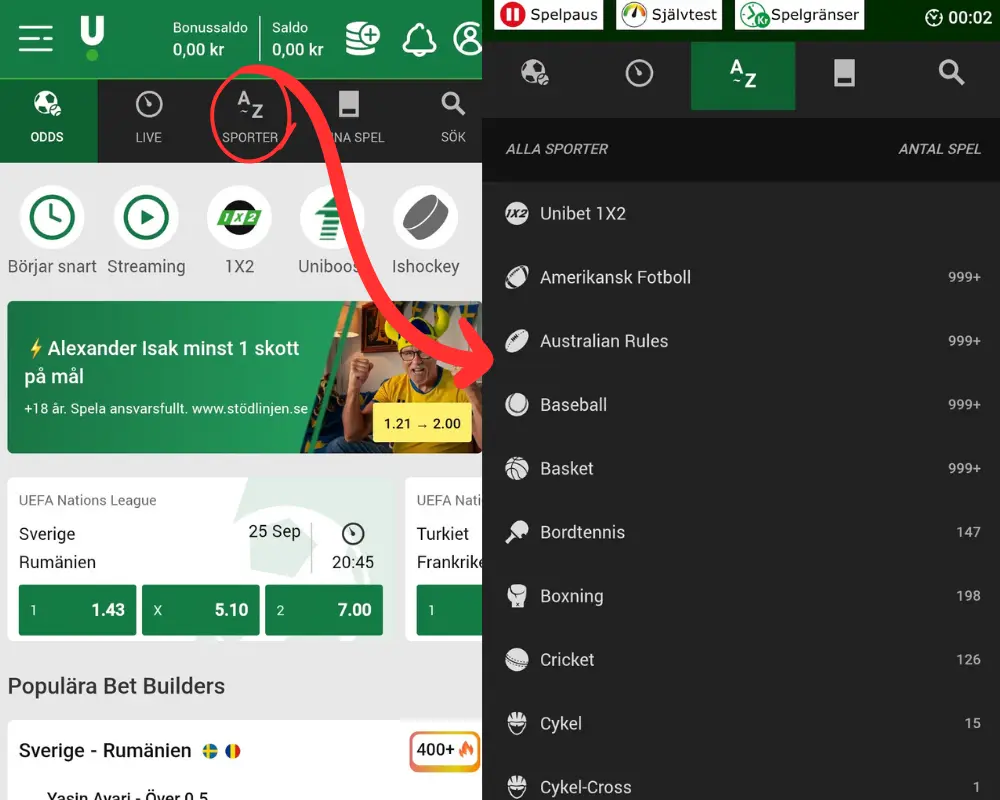Open user profile icon
This screenshot has height=800, width=1000.
click(x=468, y=38)
